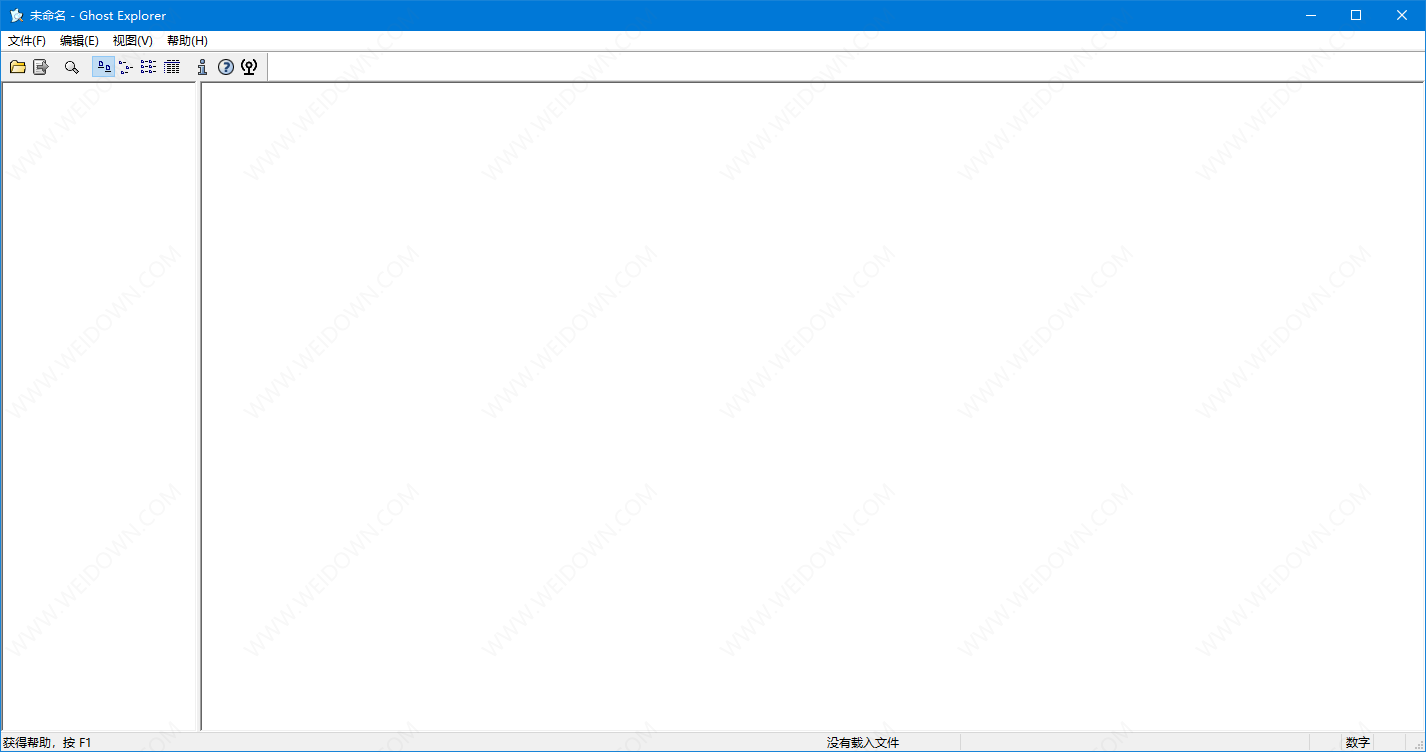Click the properties info icon
This screenshot has height=752, width=1426.
click(202, 67)
